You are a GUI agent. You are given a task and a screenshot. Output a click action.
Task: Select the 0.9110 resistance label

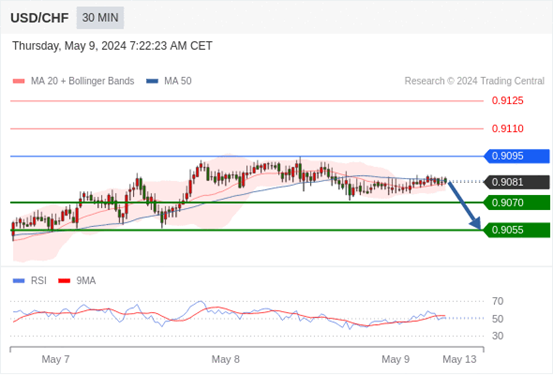[x=508, y=129]
